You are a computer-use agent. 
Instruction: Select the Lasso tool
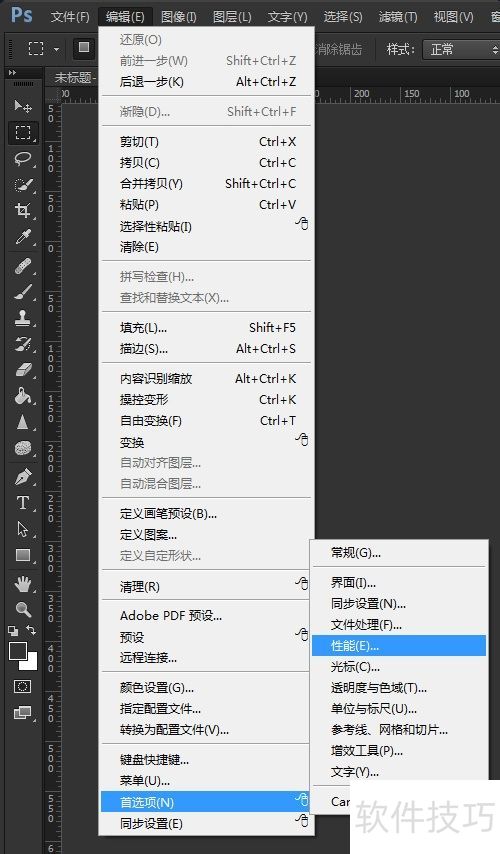click(x=22, y=158)
